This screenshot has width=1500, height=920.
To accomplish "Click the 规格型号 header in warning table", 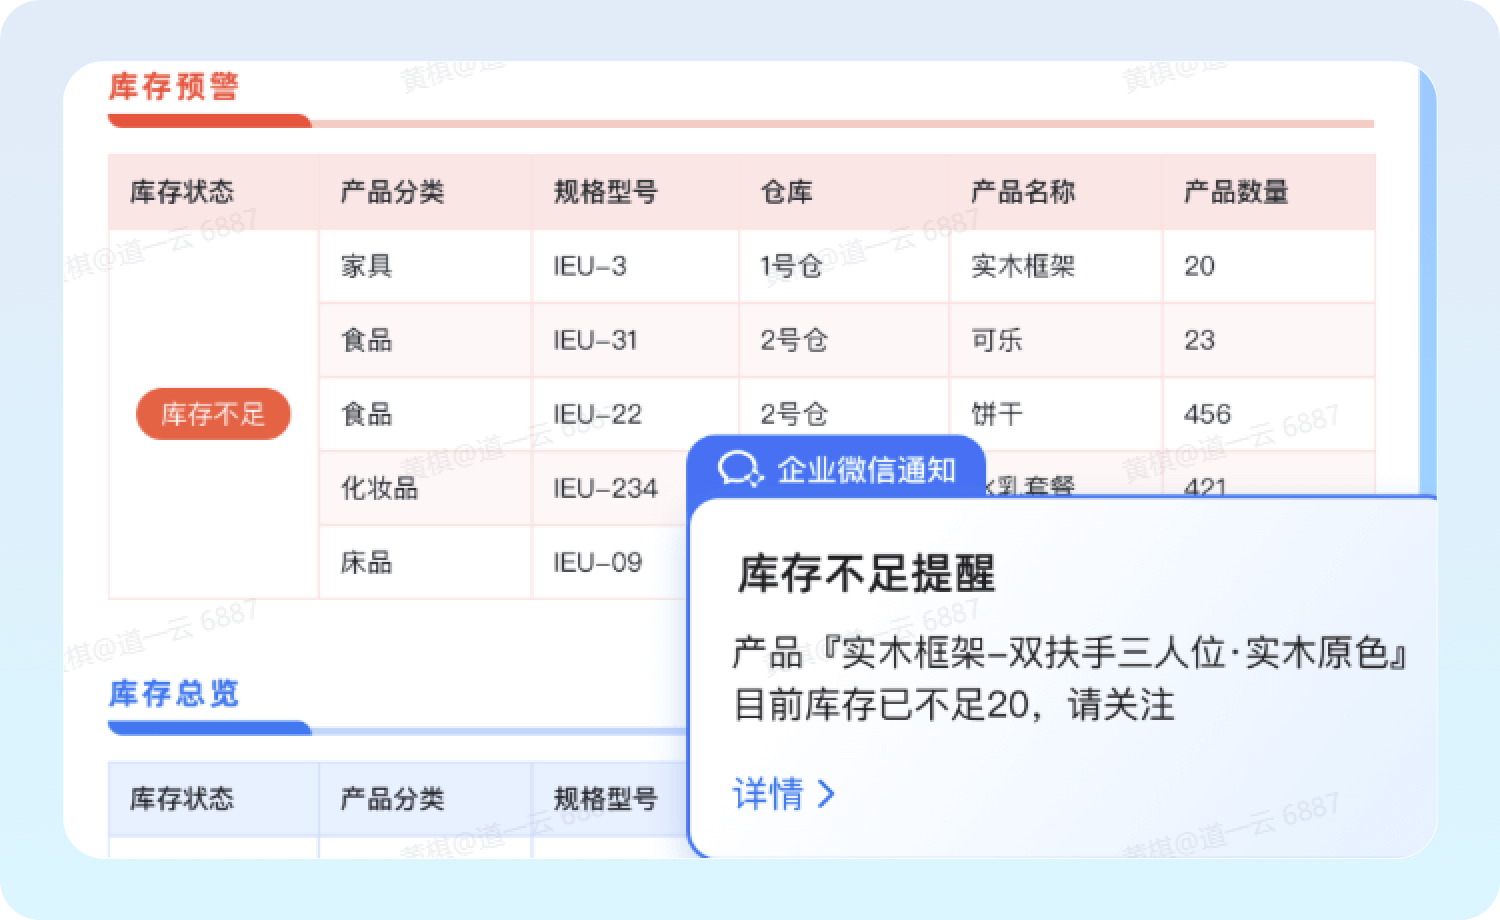I will pyautogui.click(x=606, y=192).
